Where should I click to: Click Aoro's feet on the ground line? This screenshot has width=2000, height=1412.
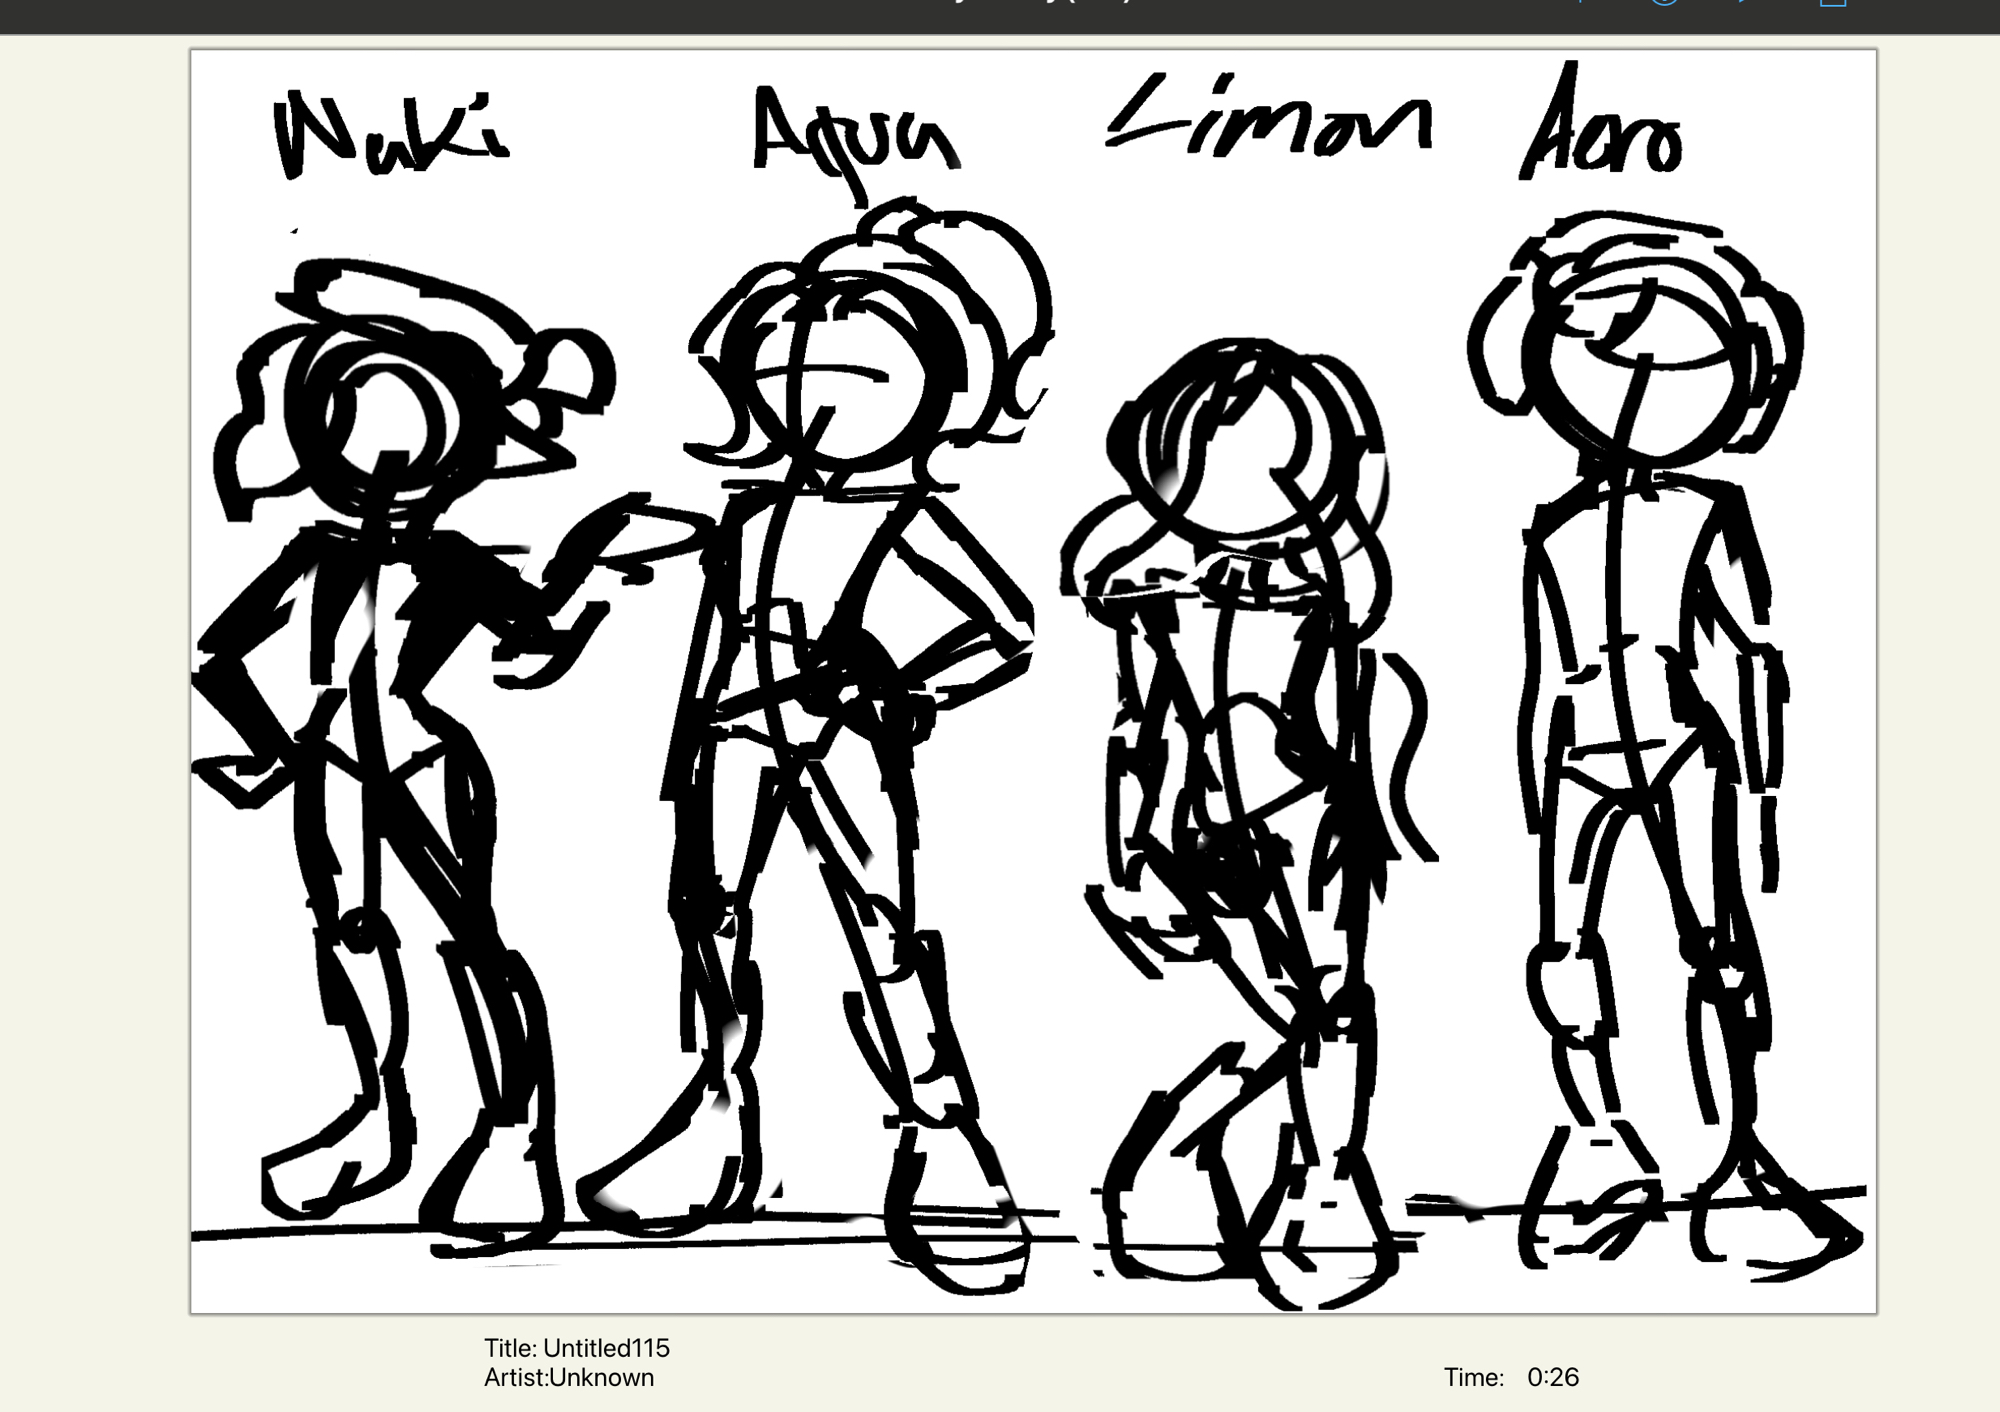[1690, 1225]
